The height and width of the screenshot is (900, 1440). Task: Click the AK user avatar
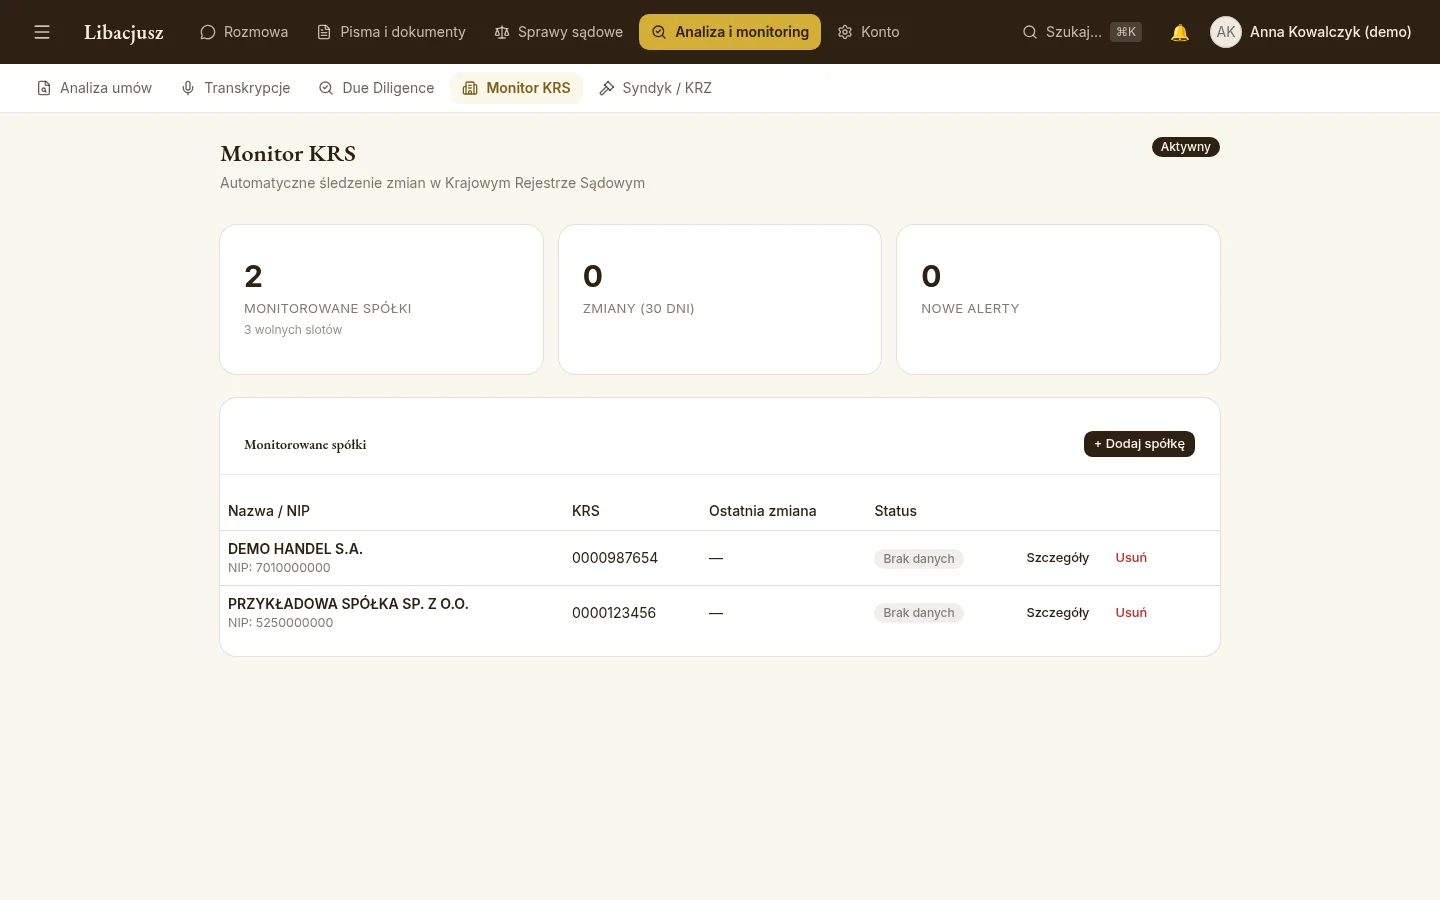pyautogui.click(x=1226, y=32)
